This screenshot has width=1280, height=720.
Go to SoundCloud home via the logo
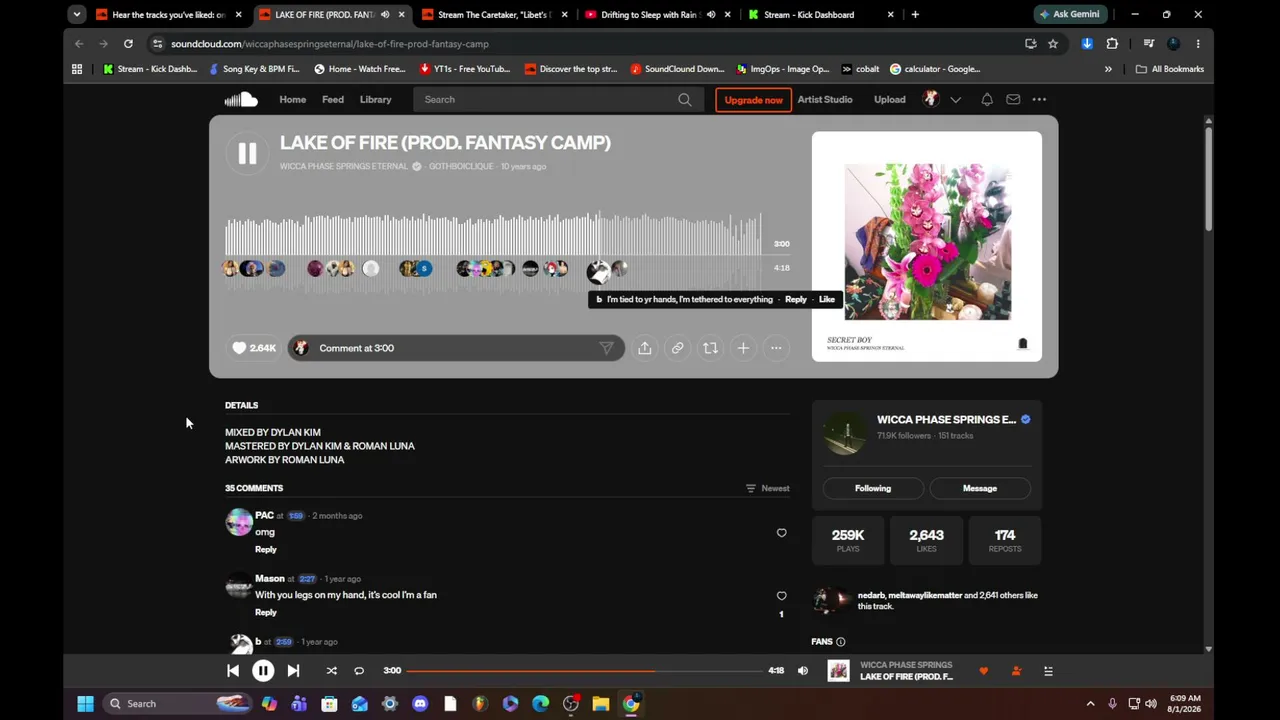tap(241, 99)
